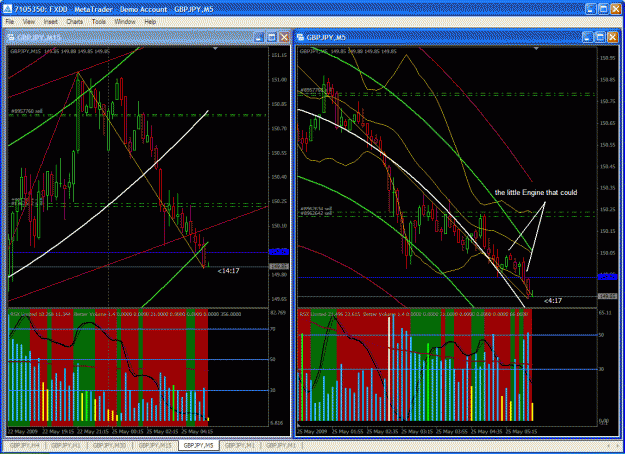This screenshot has height=454, width=625.
Task: Open the Window menu
Action: 125,22
